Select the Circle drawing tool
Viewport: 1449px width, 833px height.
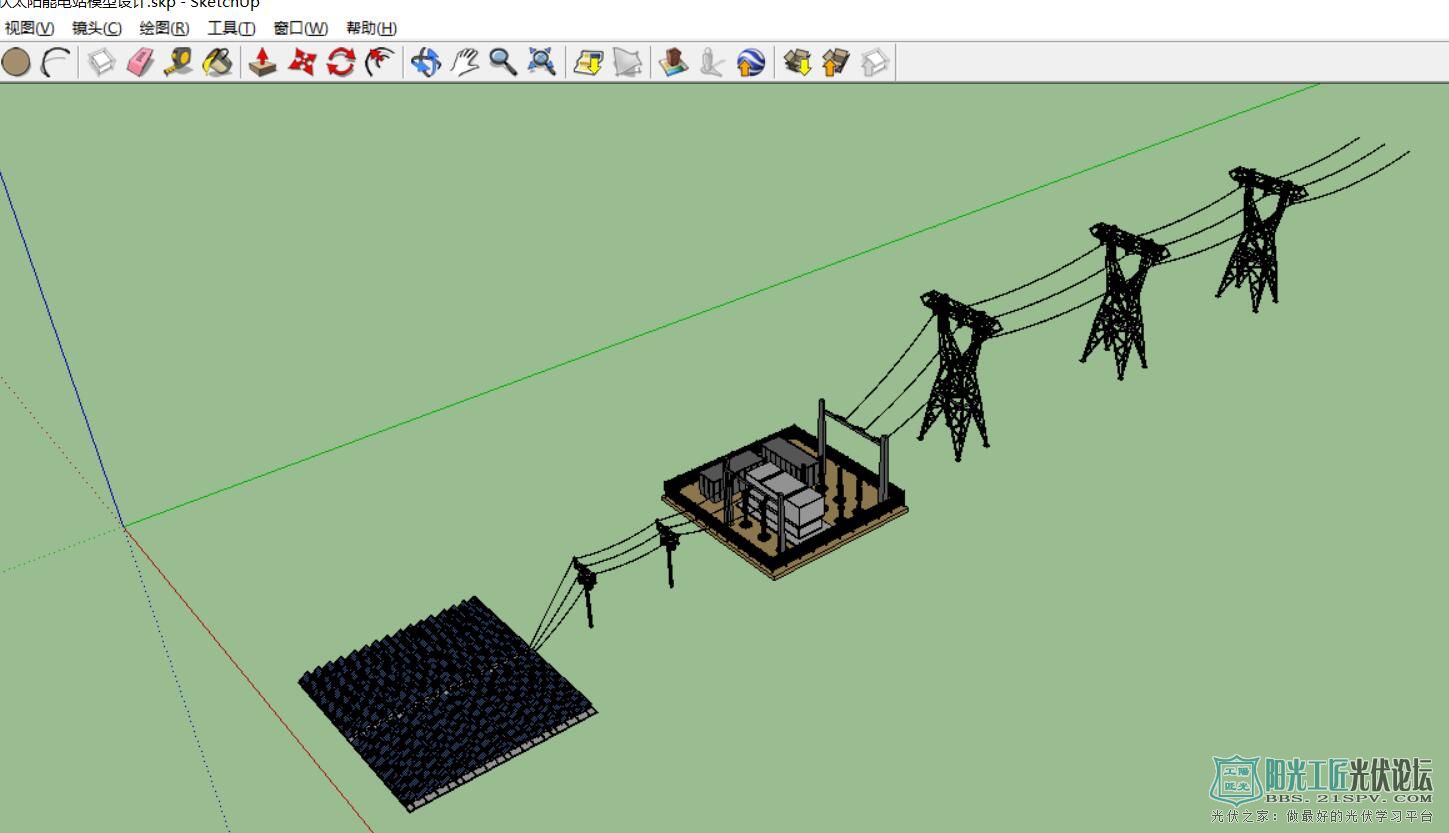(x=16, y=62)
